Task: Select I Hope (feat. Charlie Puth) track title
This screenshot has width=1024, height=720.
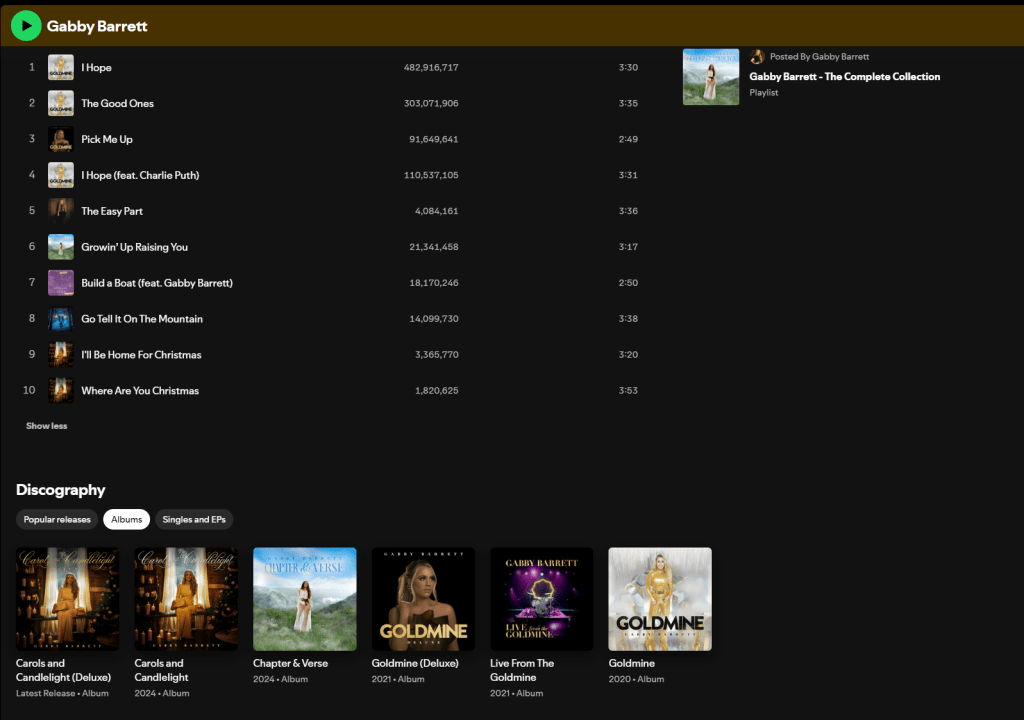Action: click(x=140, y=175)
